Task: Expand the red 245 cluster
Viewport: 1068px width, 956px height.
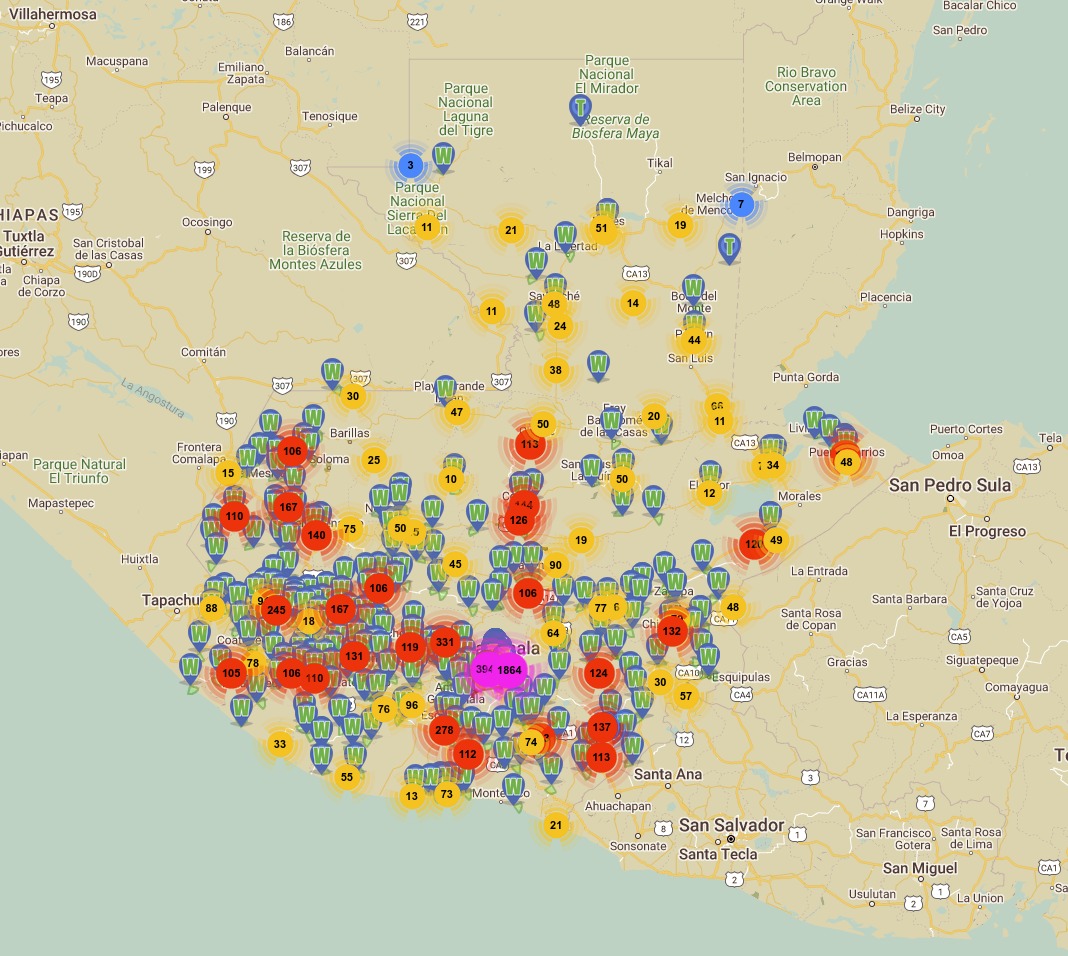Action: (277, 610)
